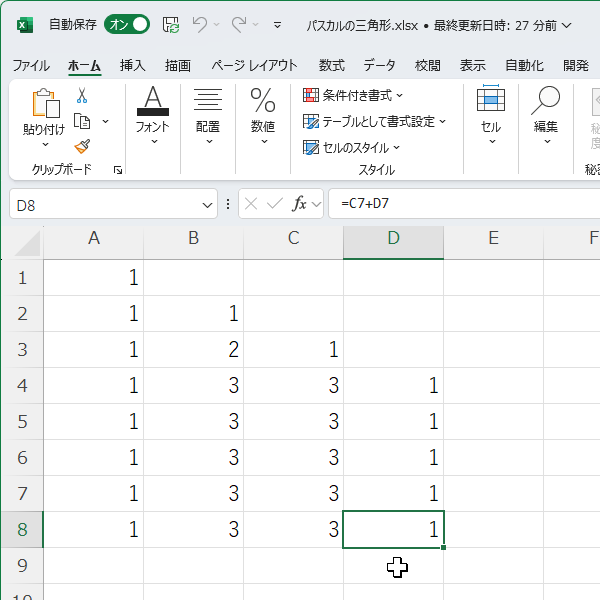Click the save icon in title bar
The image size is (600, 600).
tap(171, 24)
